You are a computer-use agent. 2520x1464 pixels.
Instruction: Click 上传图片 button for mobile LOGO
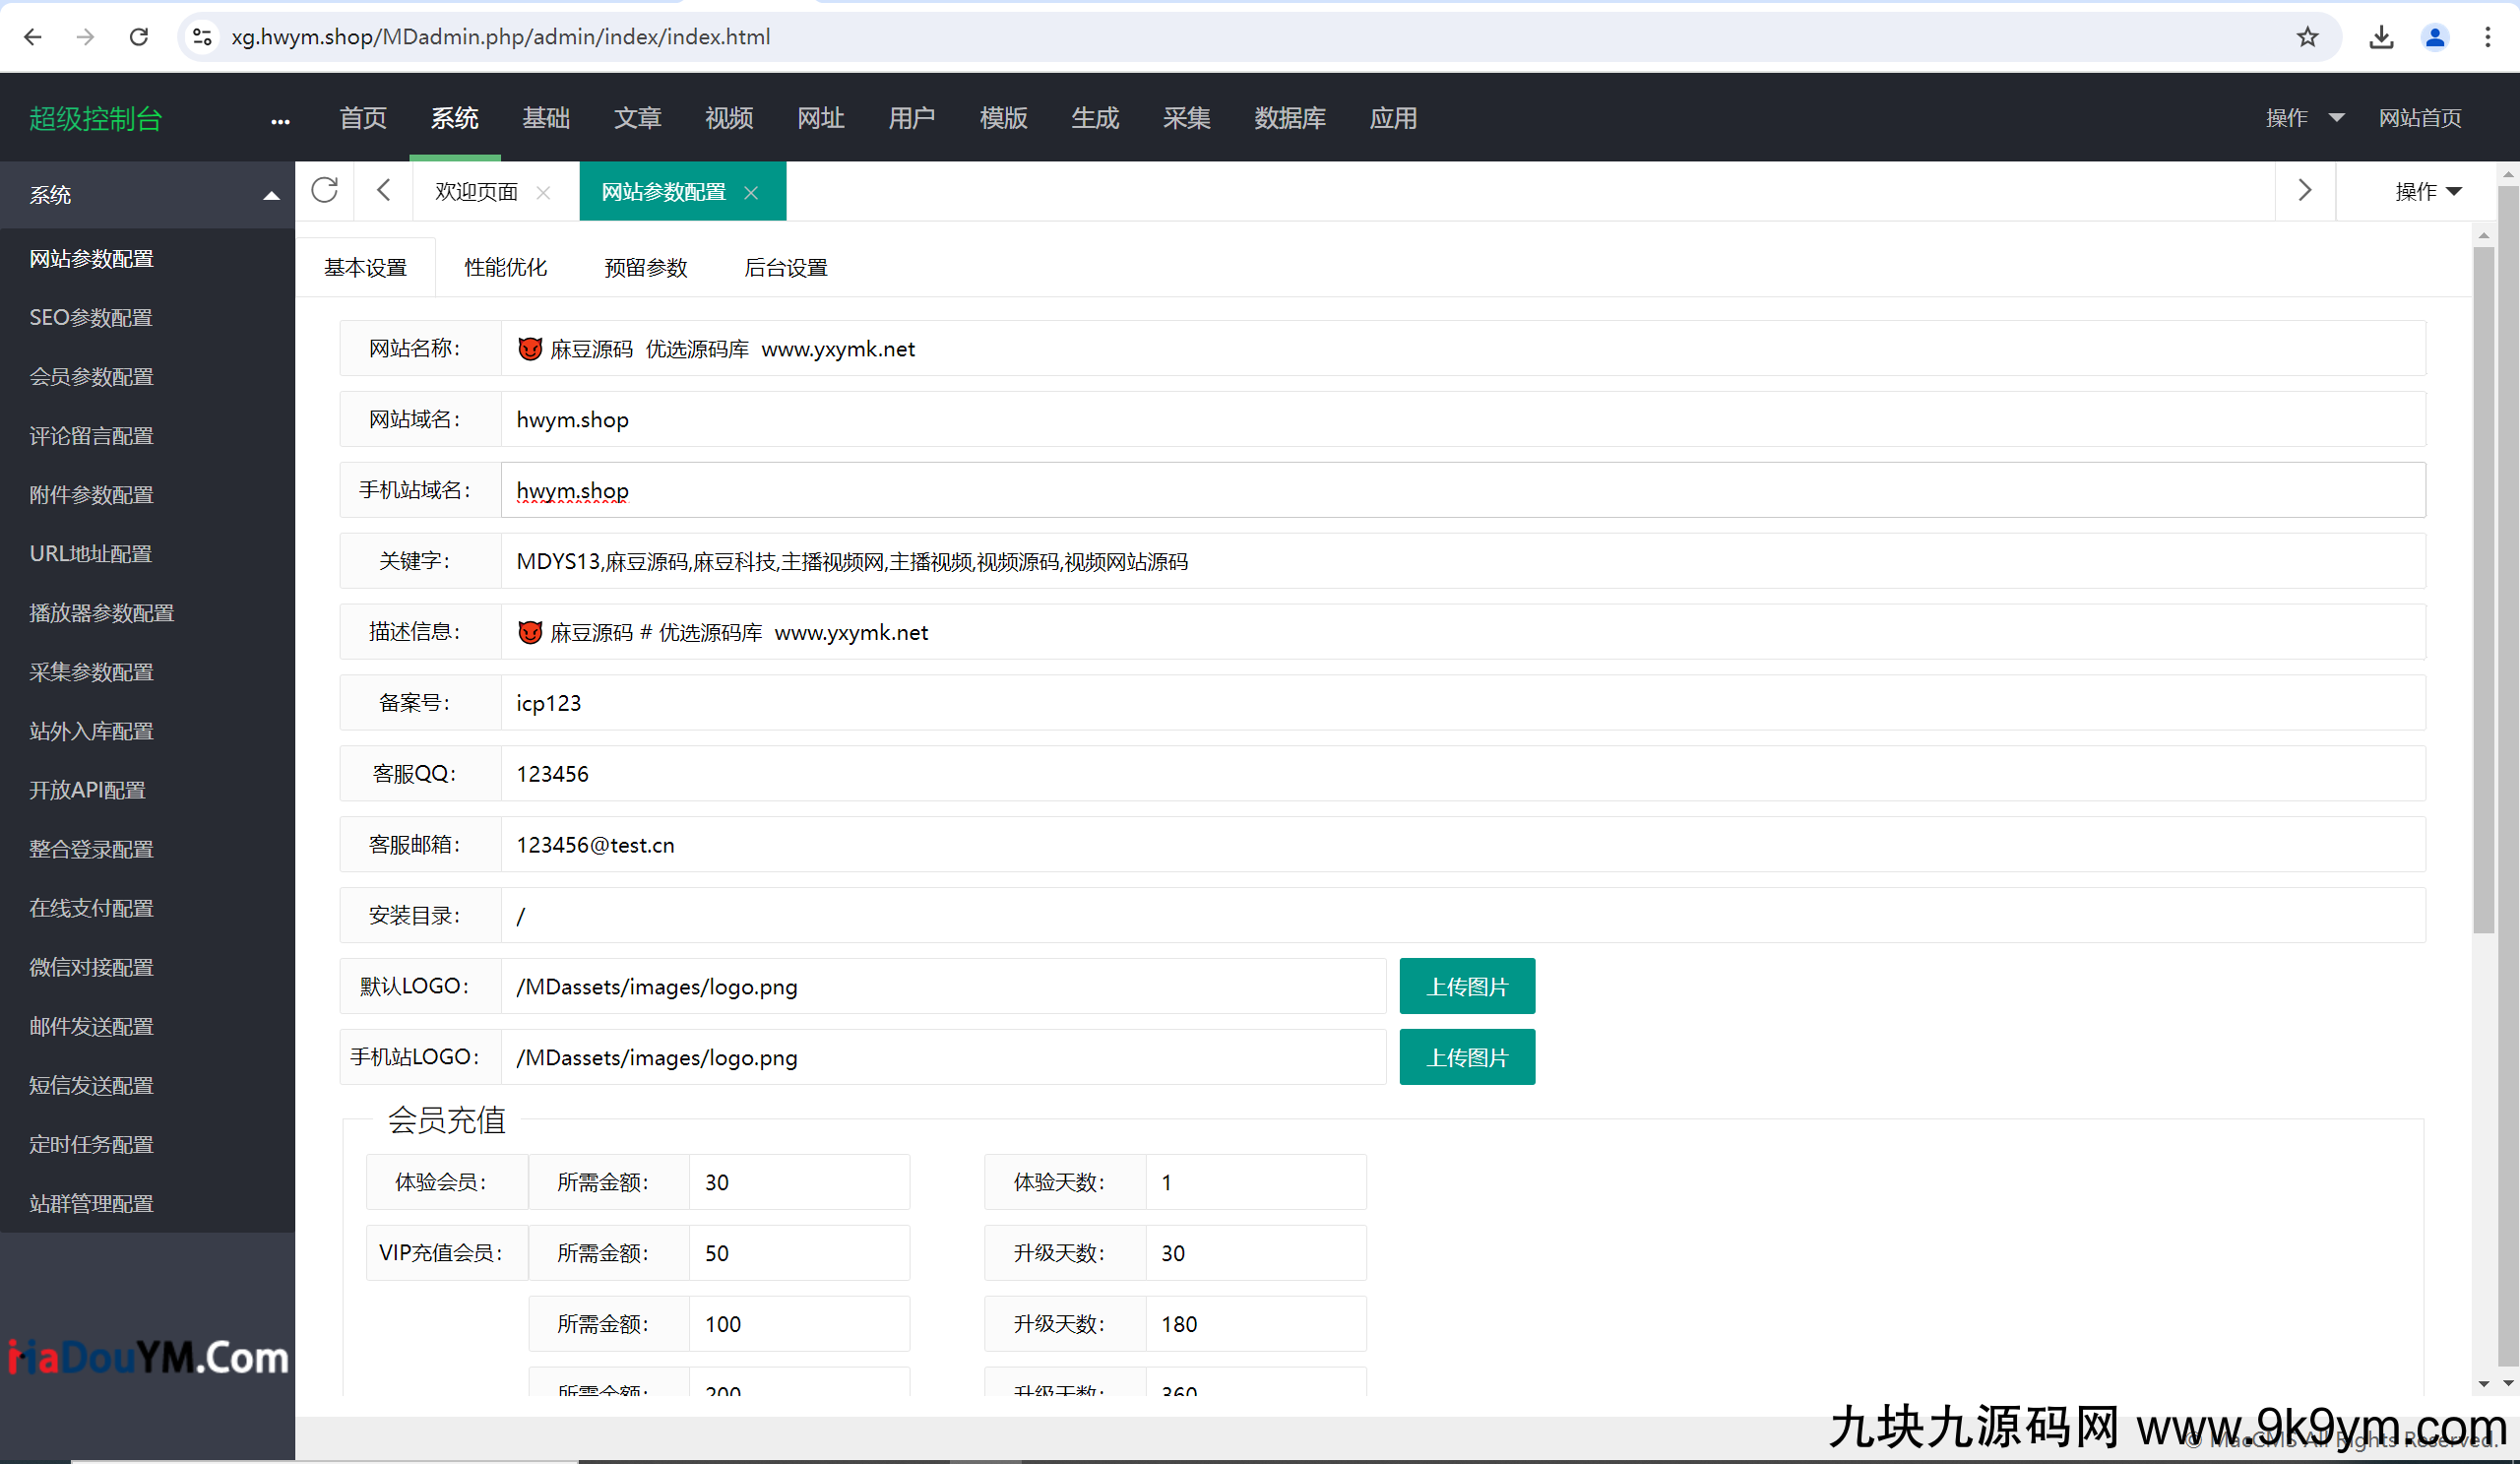(1468, 1058)
